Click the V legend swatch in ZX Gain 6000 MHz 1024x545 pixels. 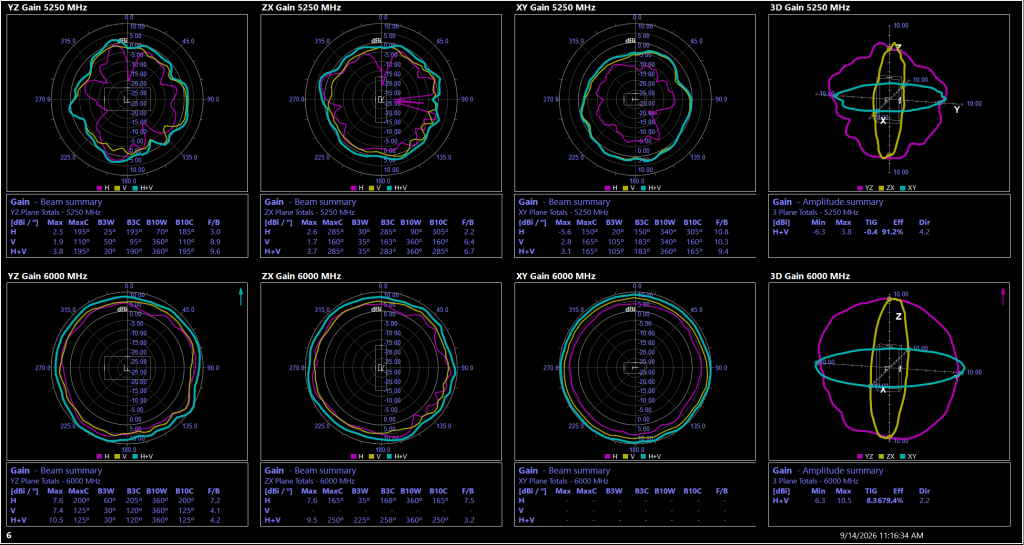(373, 456)
